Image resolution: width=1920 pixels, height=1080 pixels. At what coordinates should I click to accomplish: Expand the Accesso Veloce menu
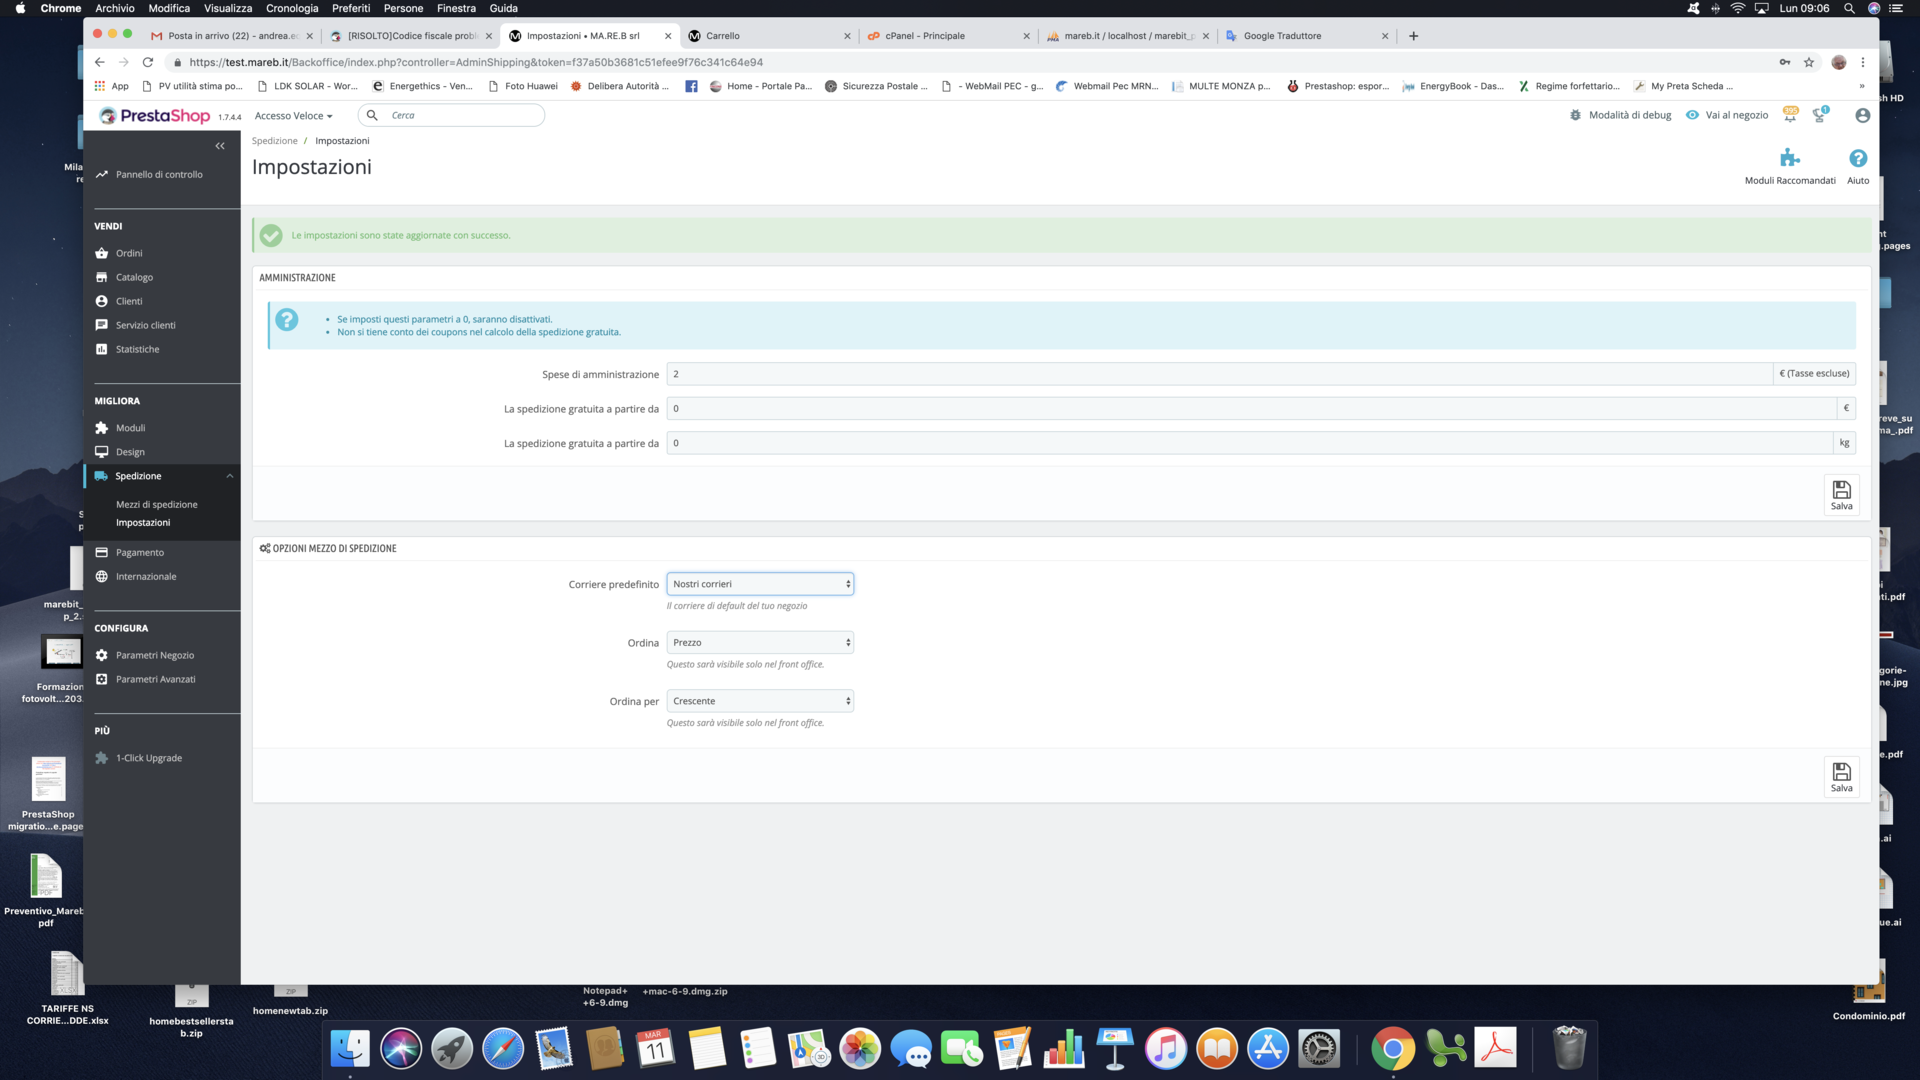[x=293, y=116]
